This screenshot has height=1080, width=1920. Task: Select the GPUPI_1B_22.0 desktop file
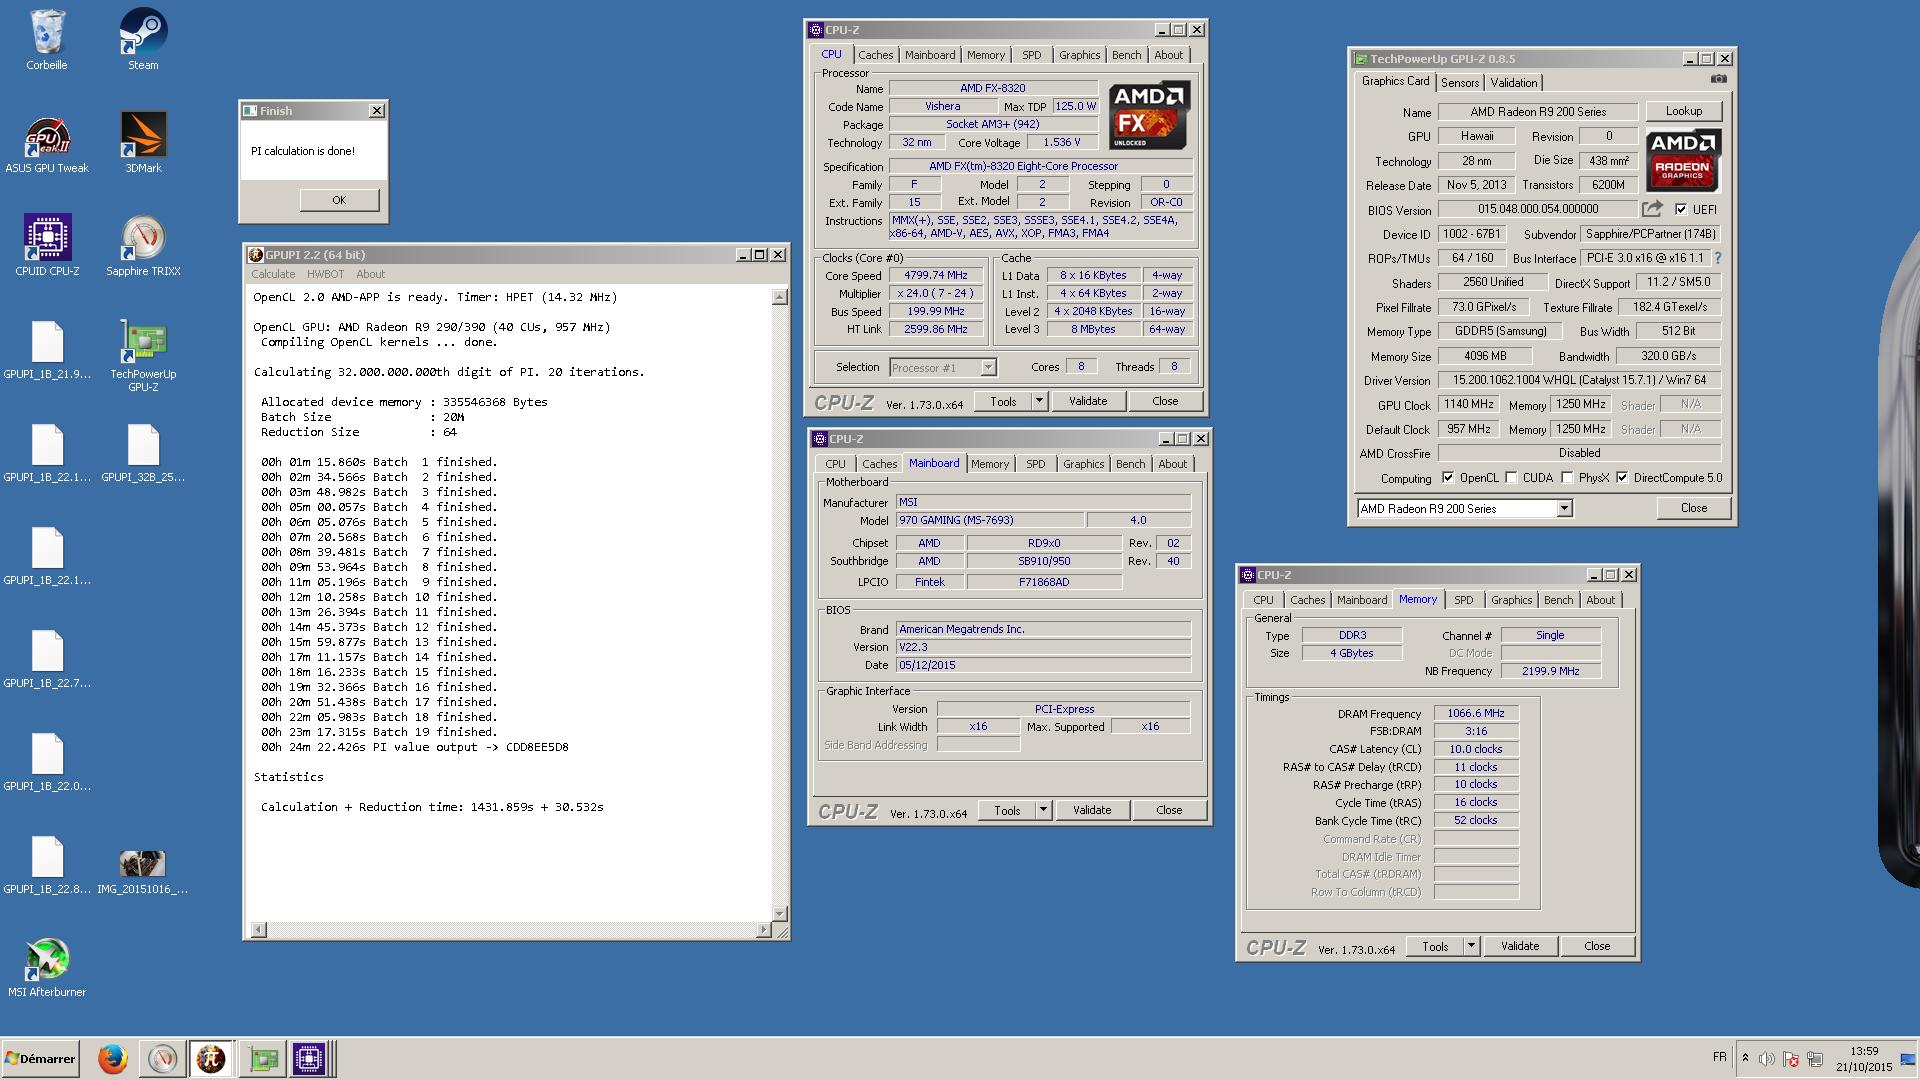[47, 762]
